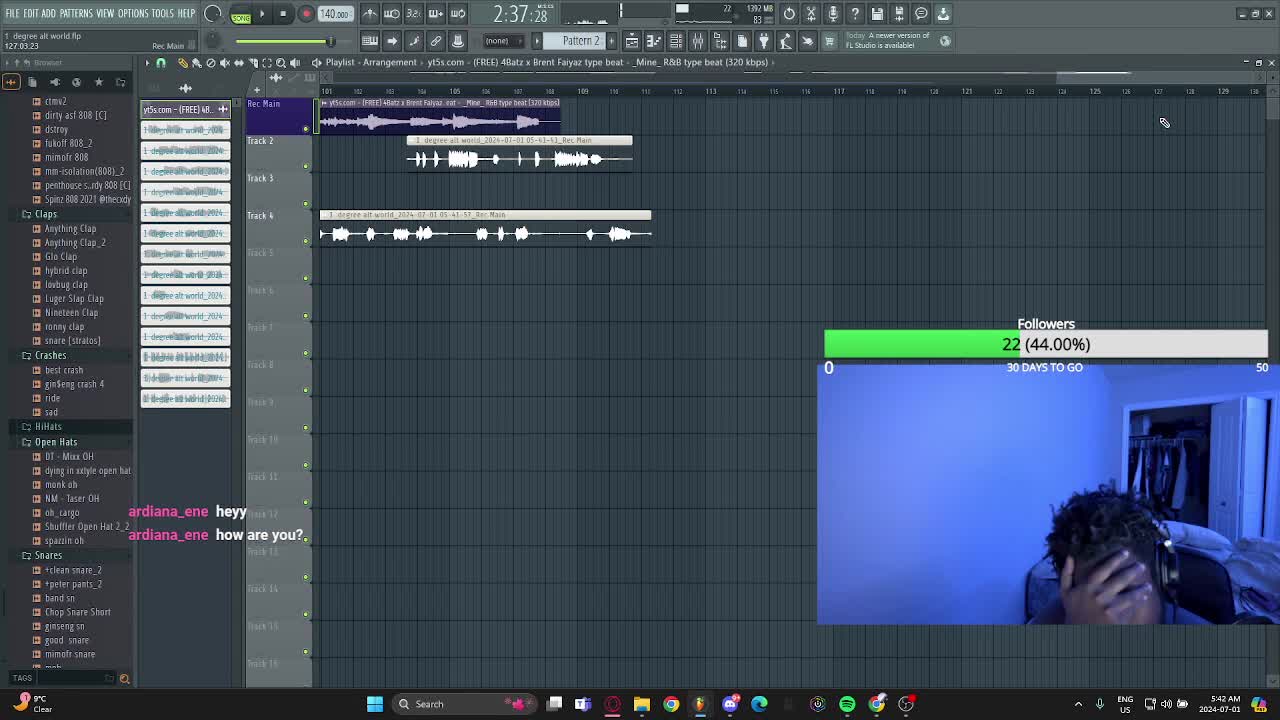Select the best crash sample

click(64, 370)
